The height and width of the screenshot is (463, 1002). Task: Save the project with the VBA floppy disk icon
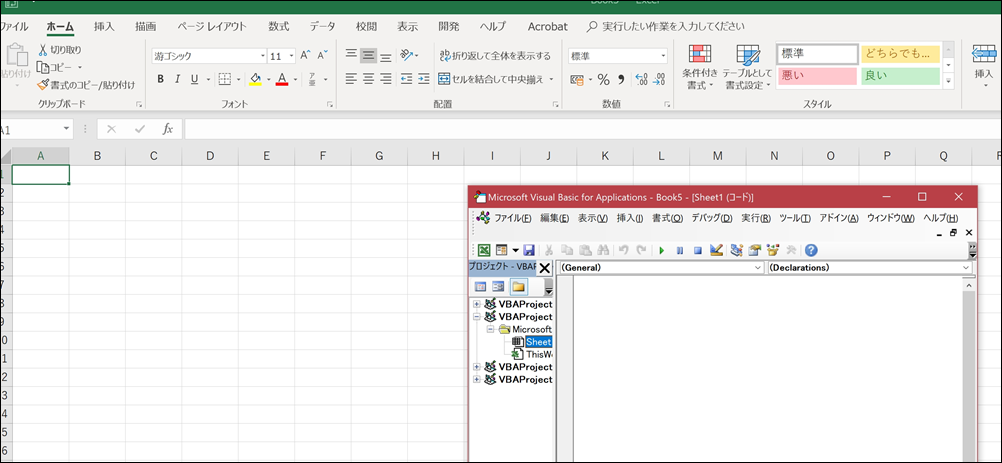(x=528, y=250)
